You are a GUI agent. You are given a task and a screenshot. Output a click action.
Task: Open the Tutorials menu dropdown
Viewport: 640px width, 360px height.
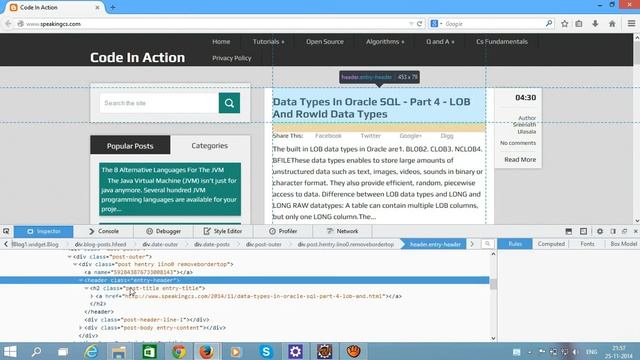pyautogui.click(x=269, y=42)
